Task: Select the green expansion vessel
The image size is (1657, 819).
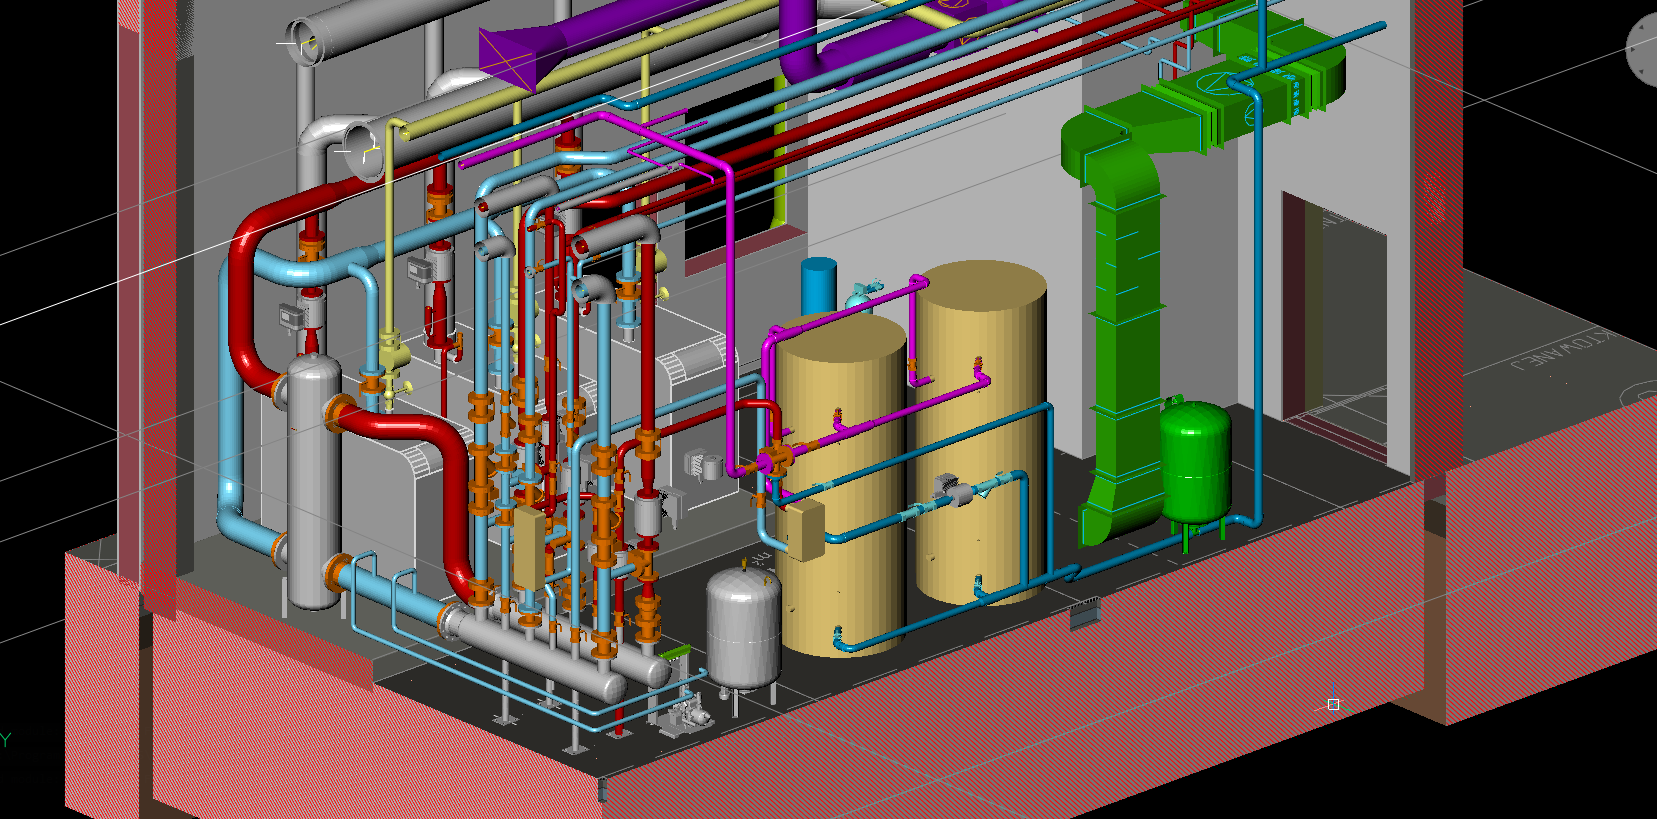Action: [1195, 460]
